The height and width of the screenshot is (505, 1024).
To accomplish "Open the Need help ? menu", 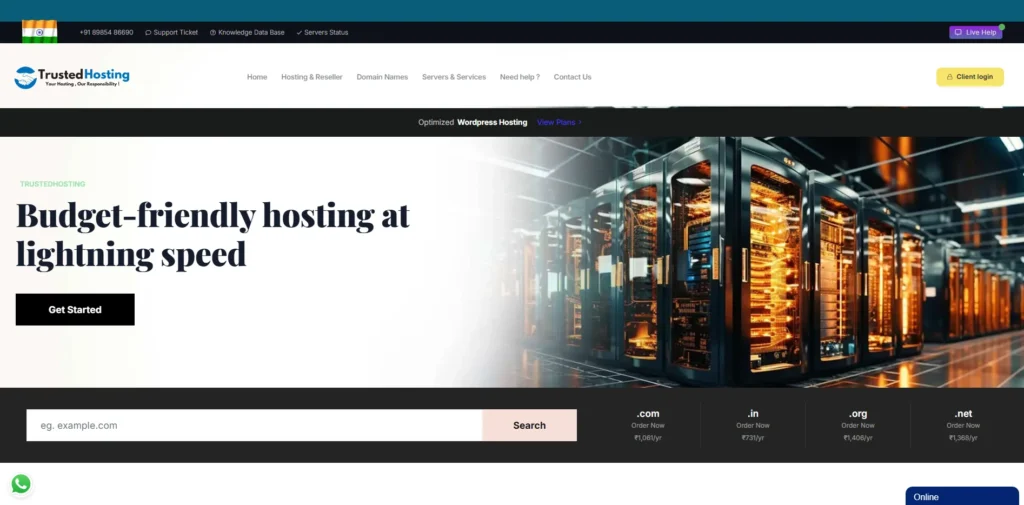I will click(520, 77).
